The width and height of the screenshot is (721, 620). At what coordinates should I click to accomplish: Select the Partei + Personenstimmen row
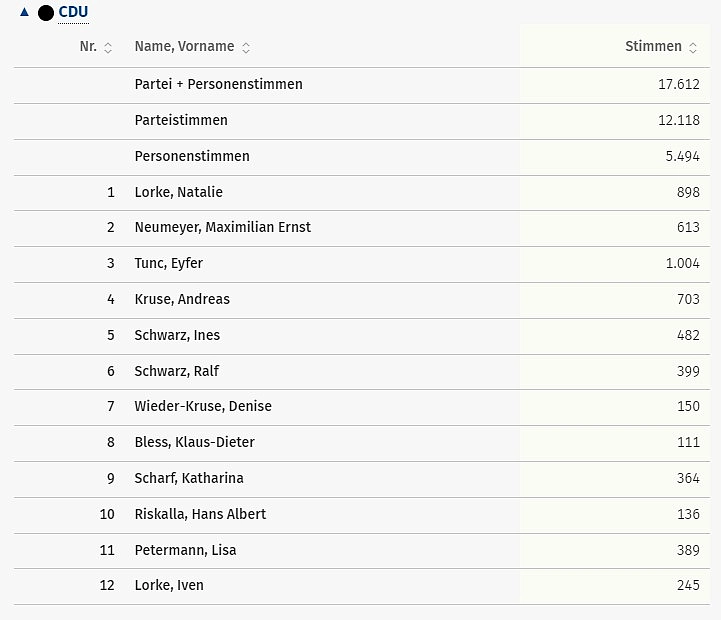pos(218,84)
